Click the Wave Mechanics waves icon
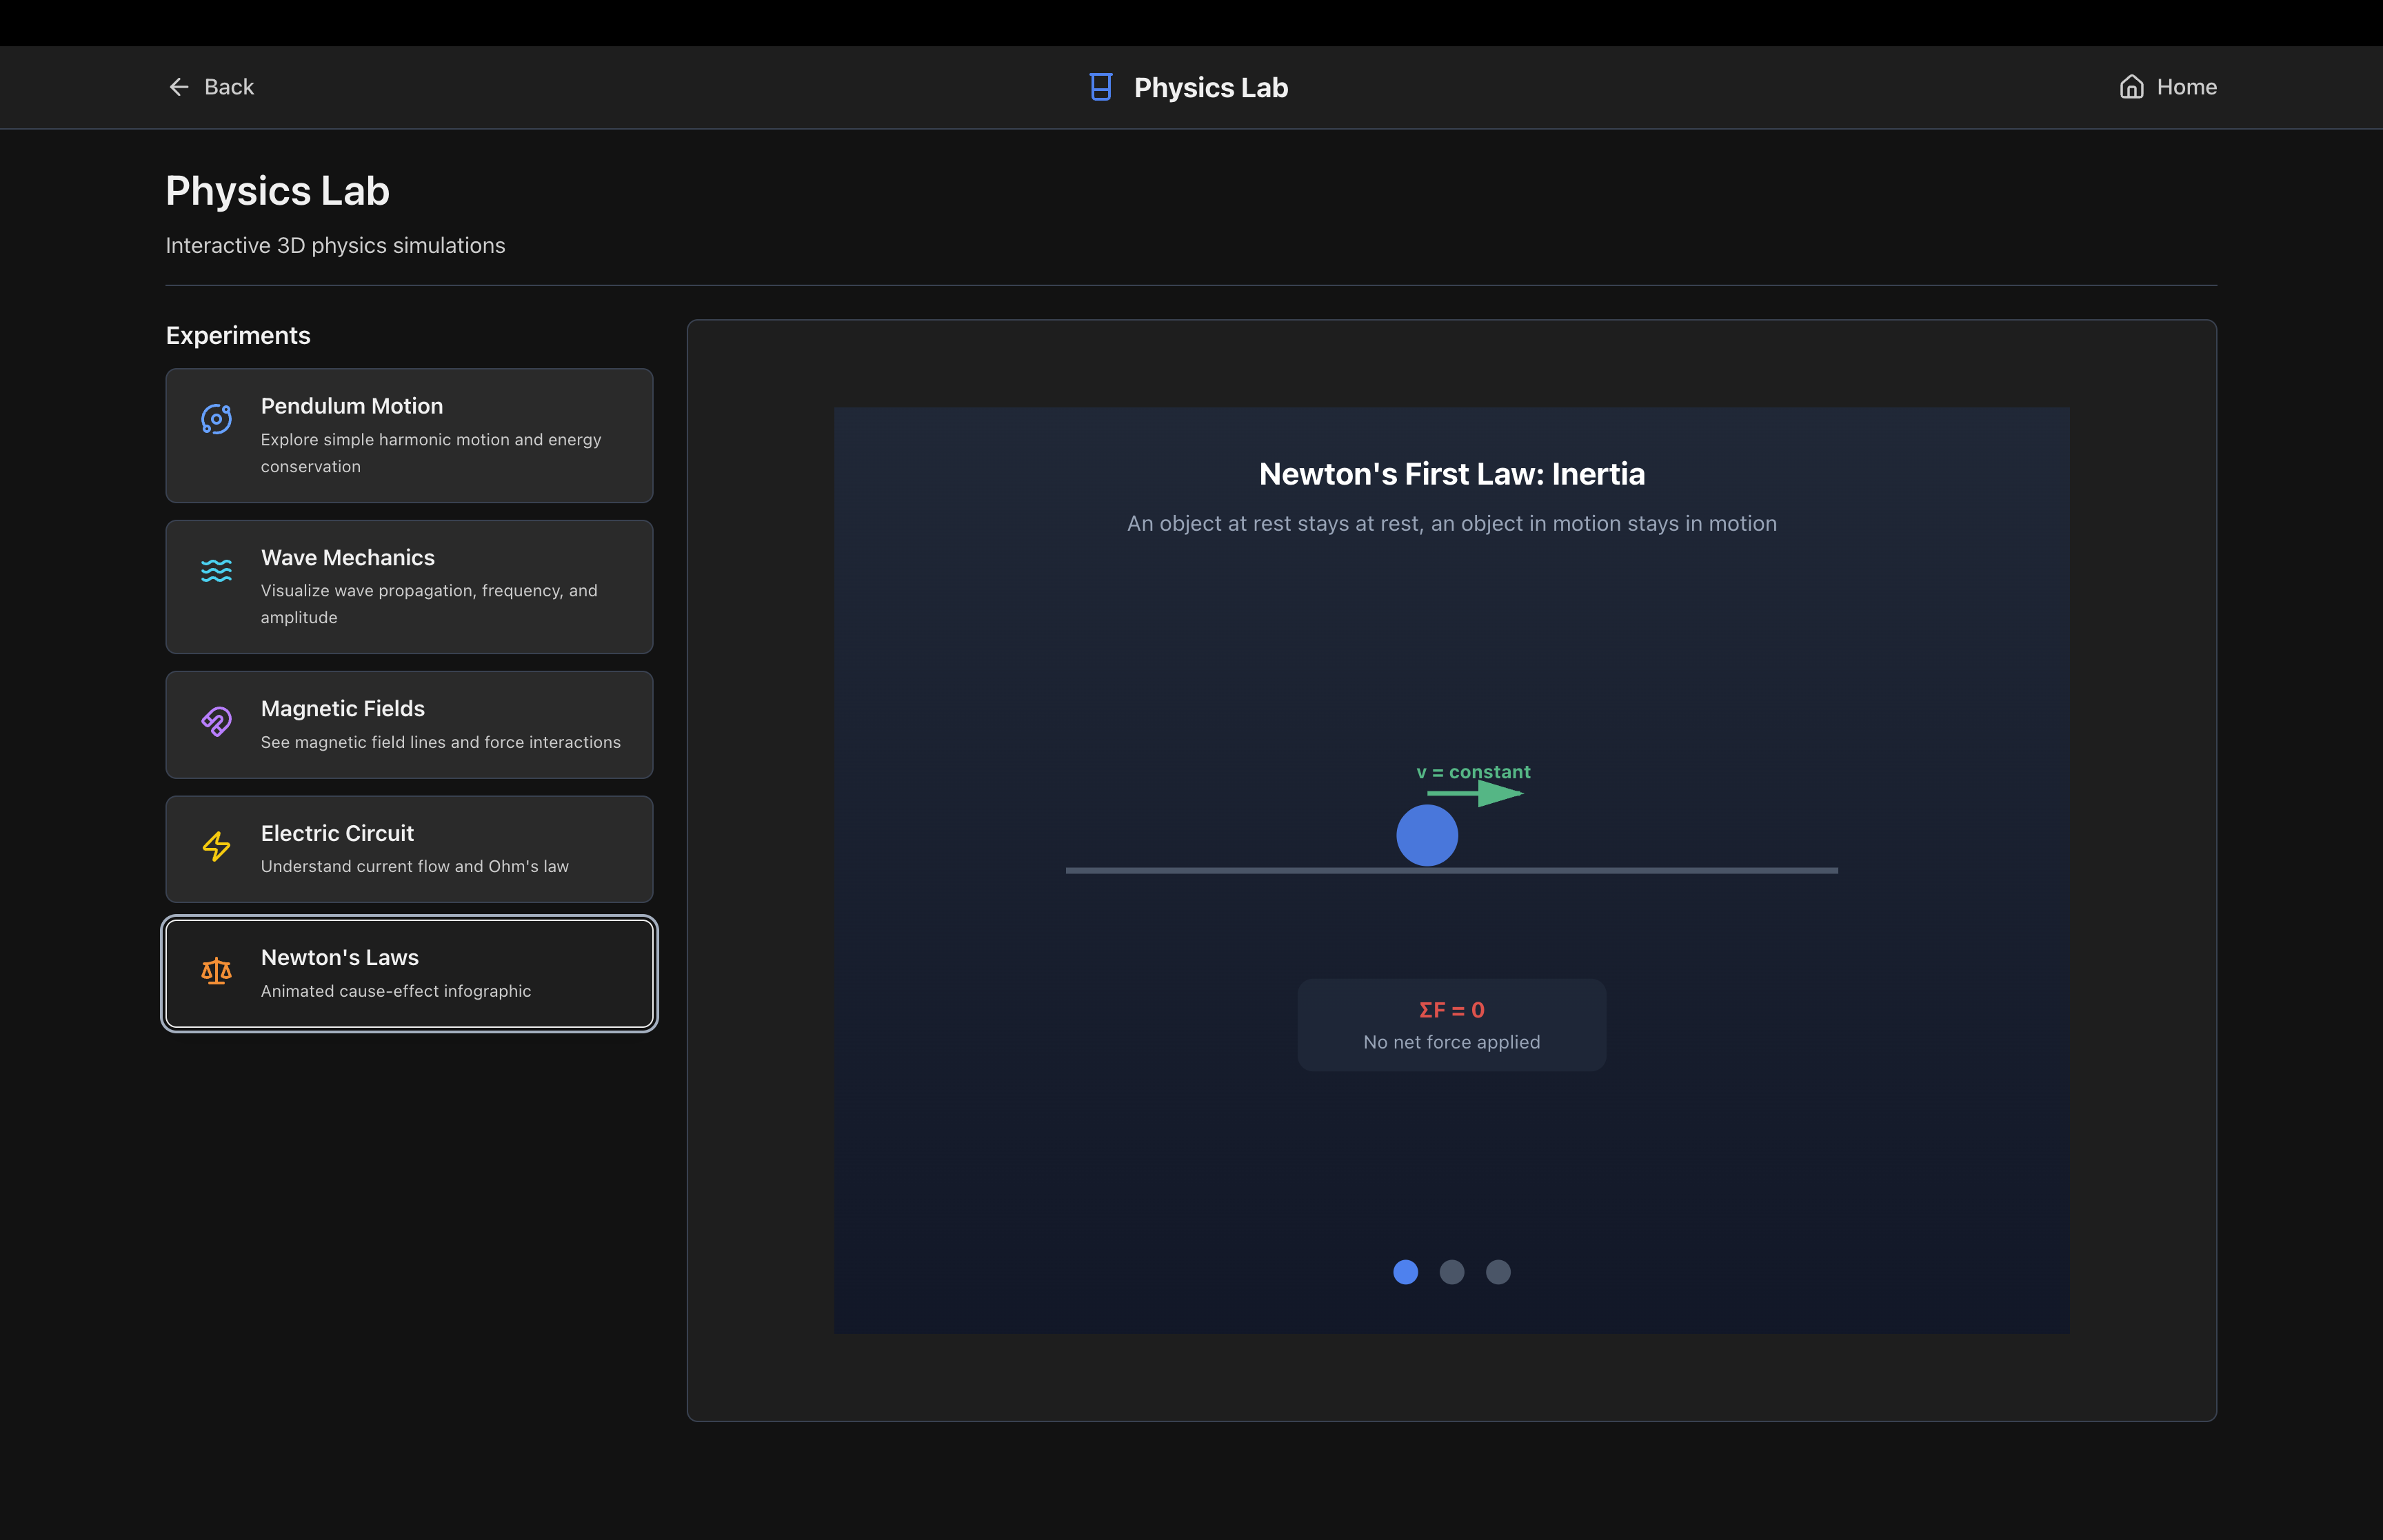 point(216,570)
